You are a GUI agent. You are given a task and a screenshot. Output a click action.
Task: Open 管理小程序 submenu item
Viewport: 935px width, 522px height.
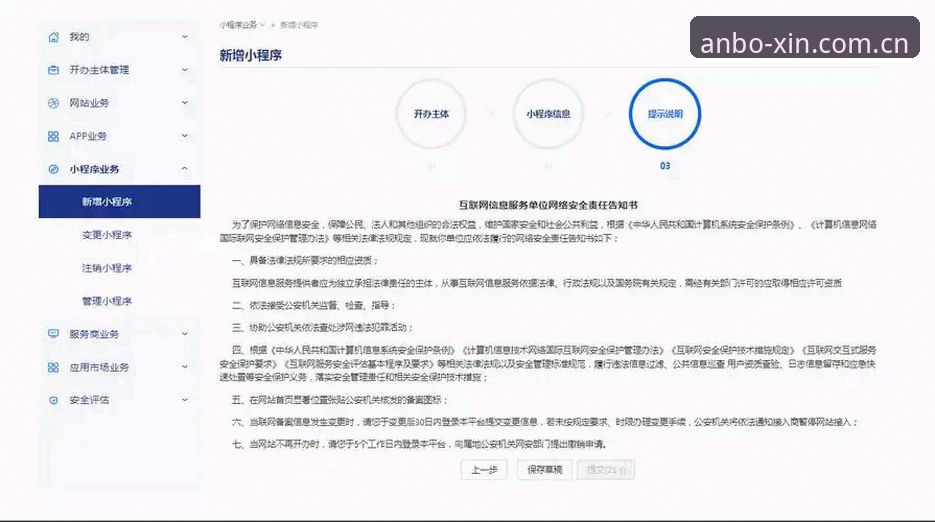[x=107, y=301]
